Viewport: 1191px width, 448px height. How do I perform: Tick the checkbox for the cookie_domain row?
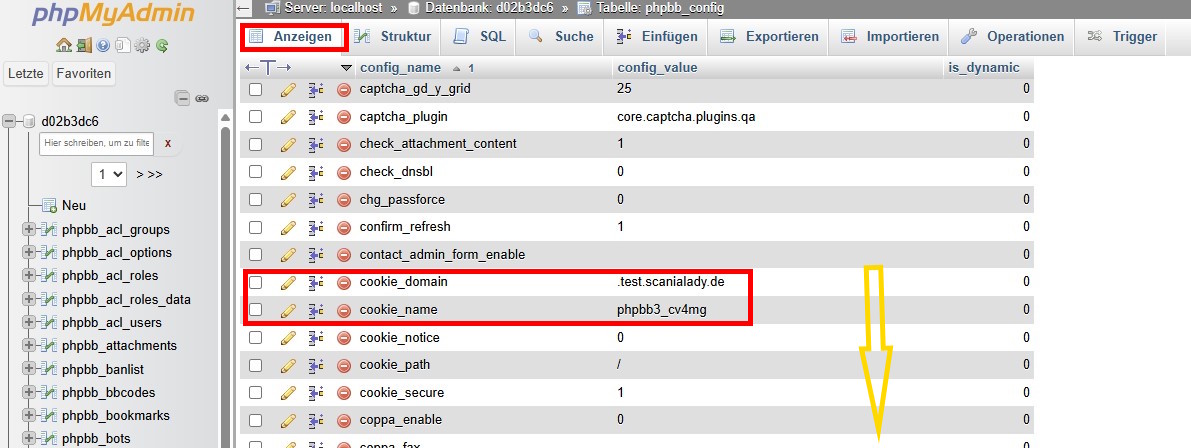point(256,282)
